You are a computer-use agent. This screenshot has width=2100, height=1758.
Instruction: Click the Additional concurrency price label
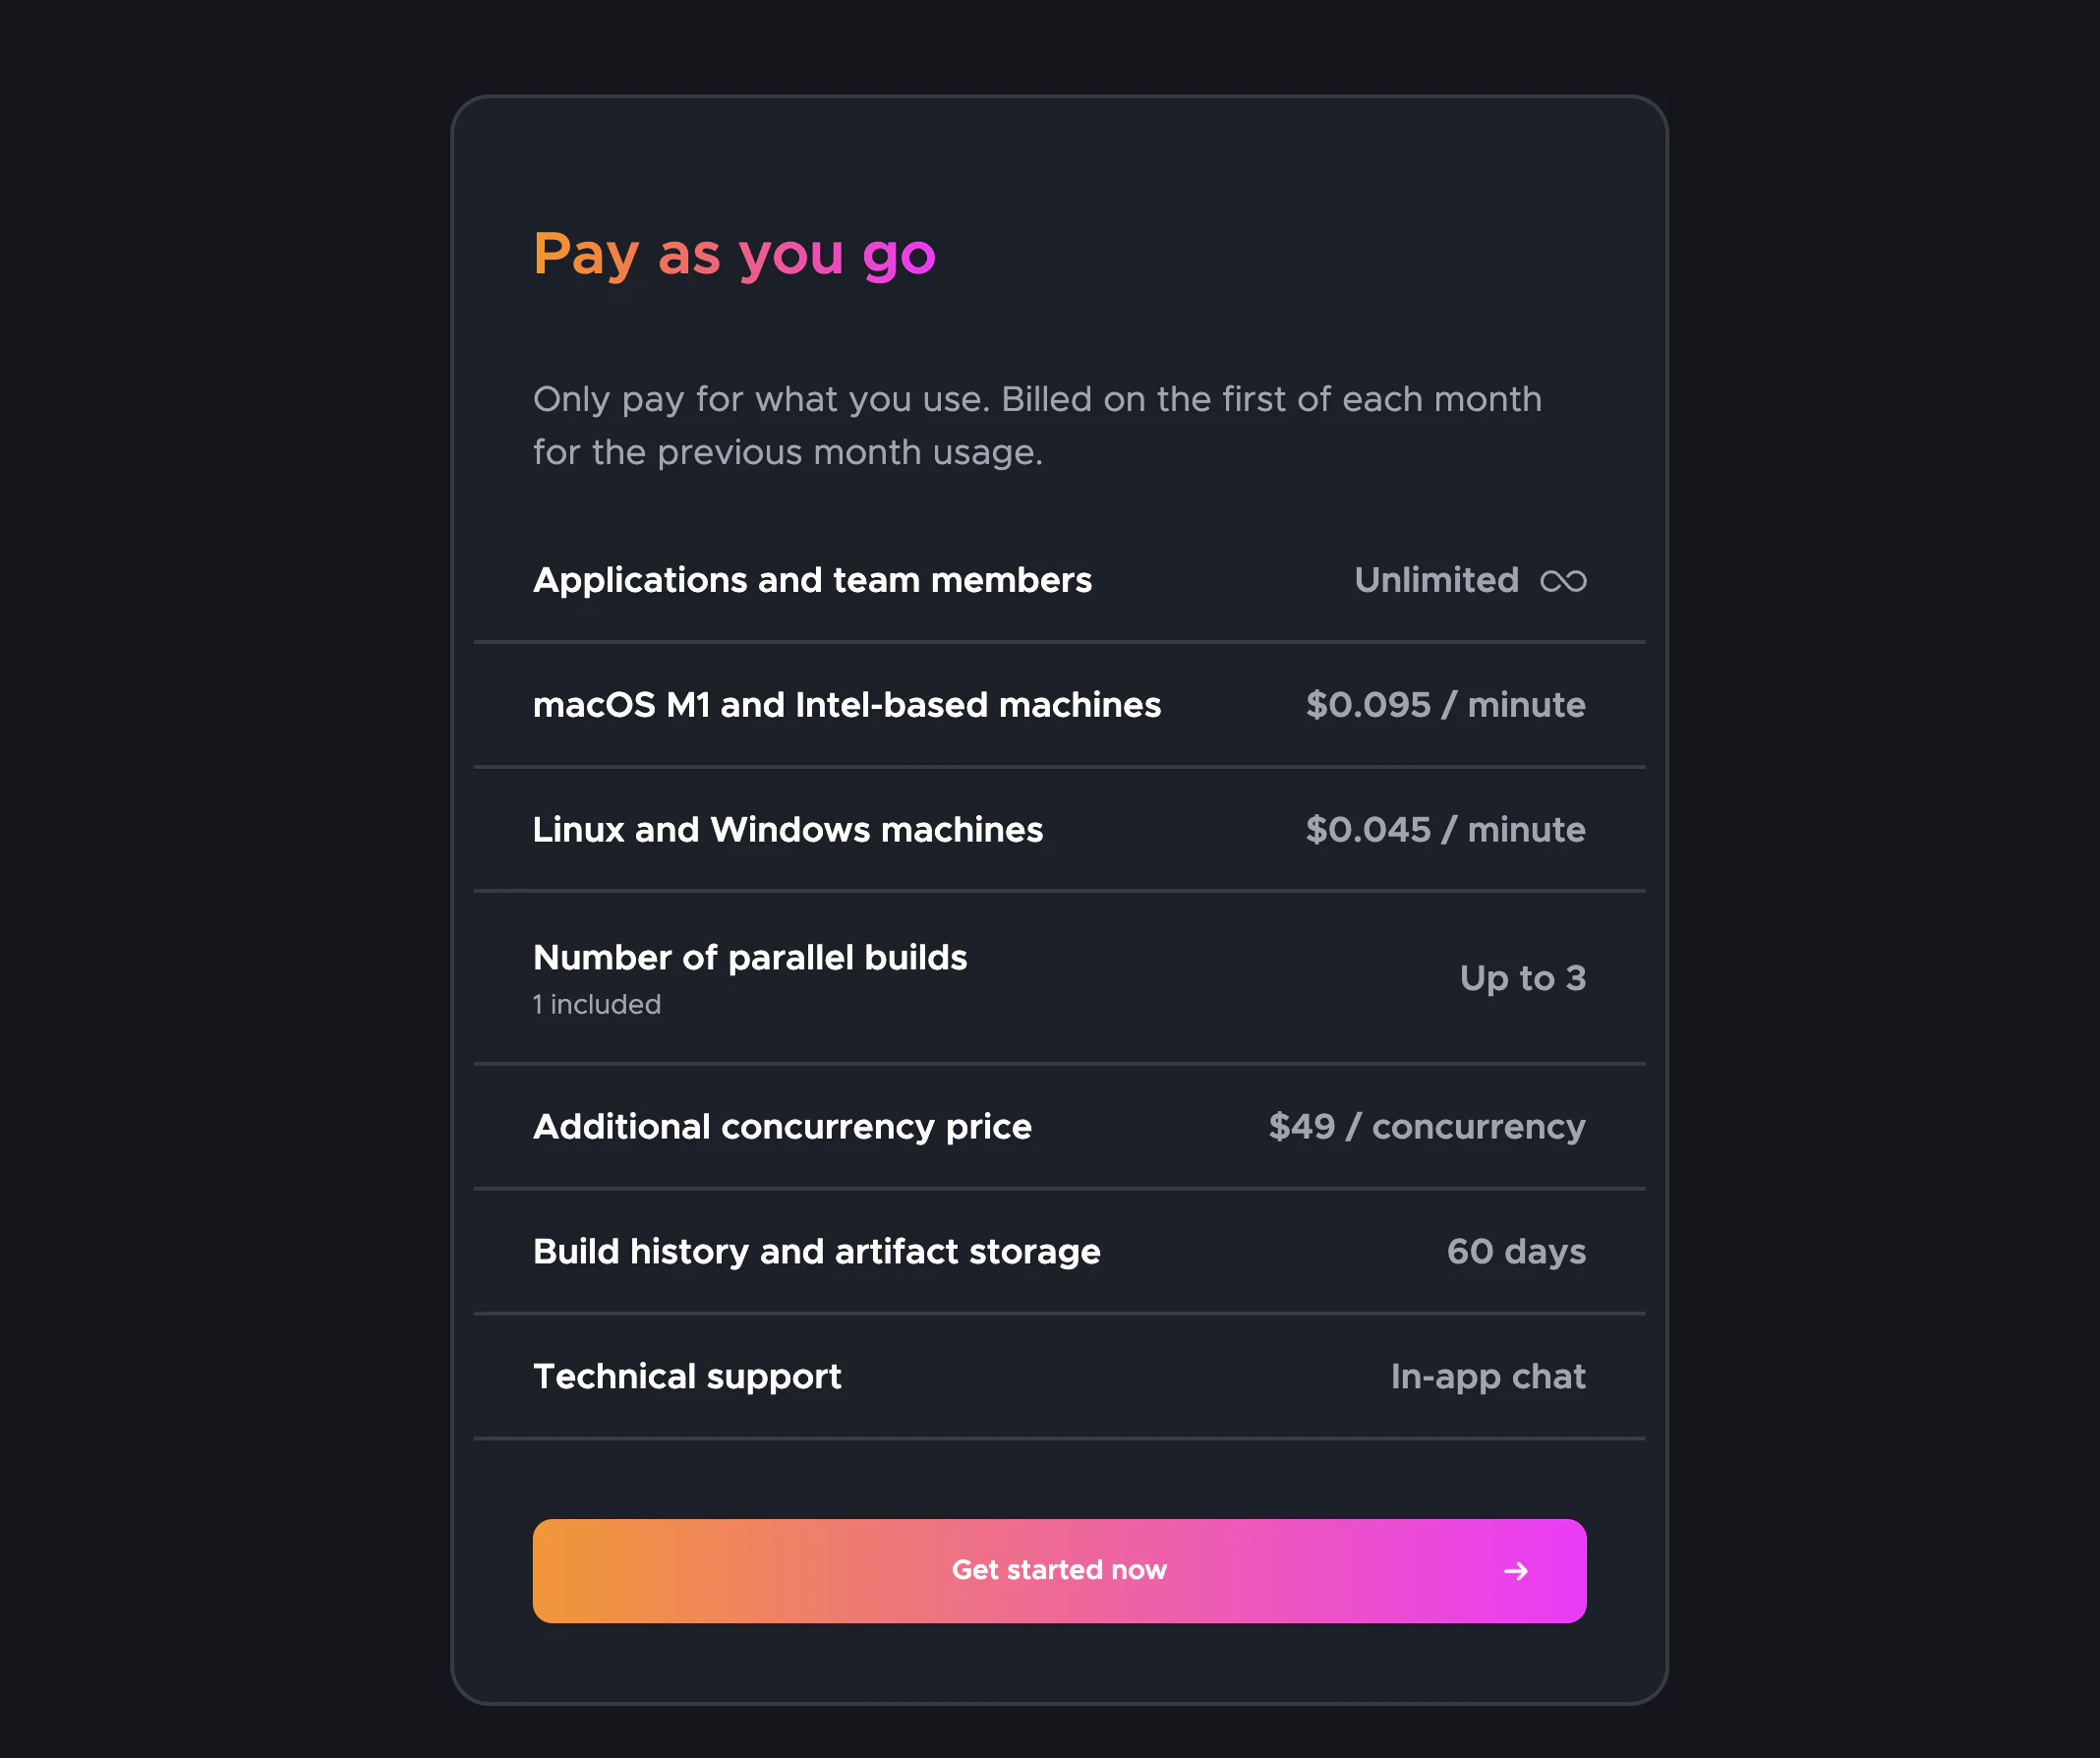pyautogui.click(x=781, y=1127)
